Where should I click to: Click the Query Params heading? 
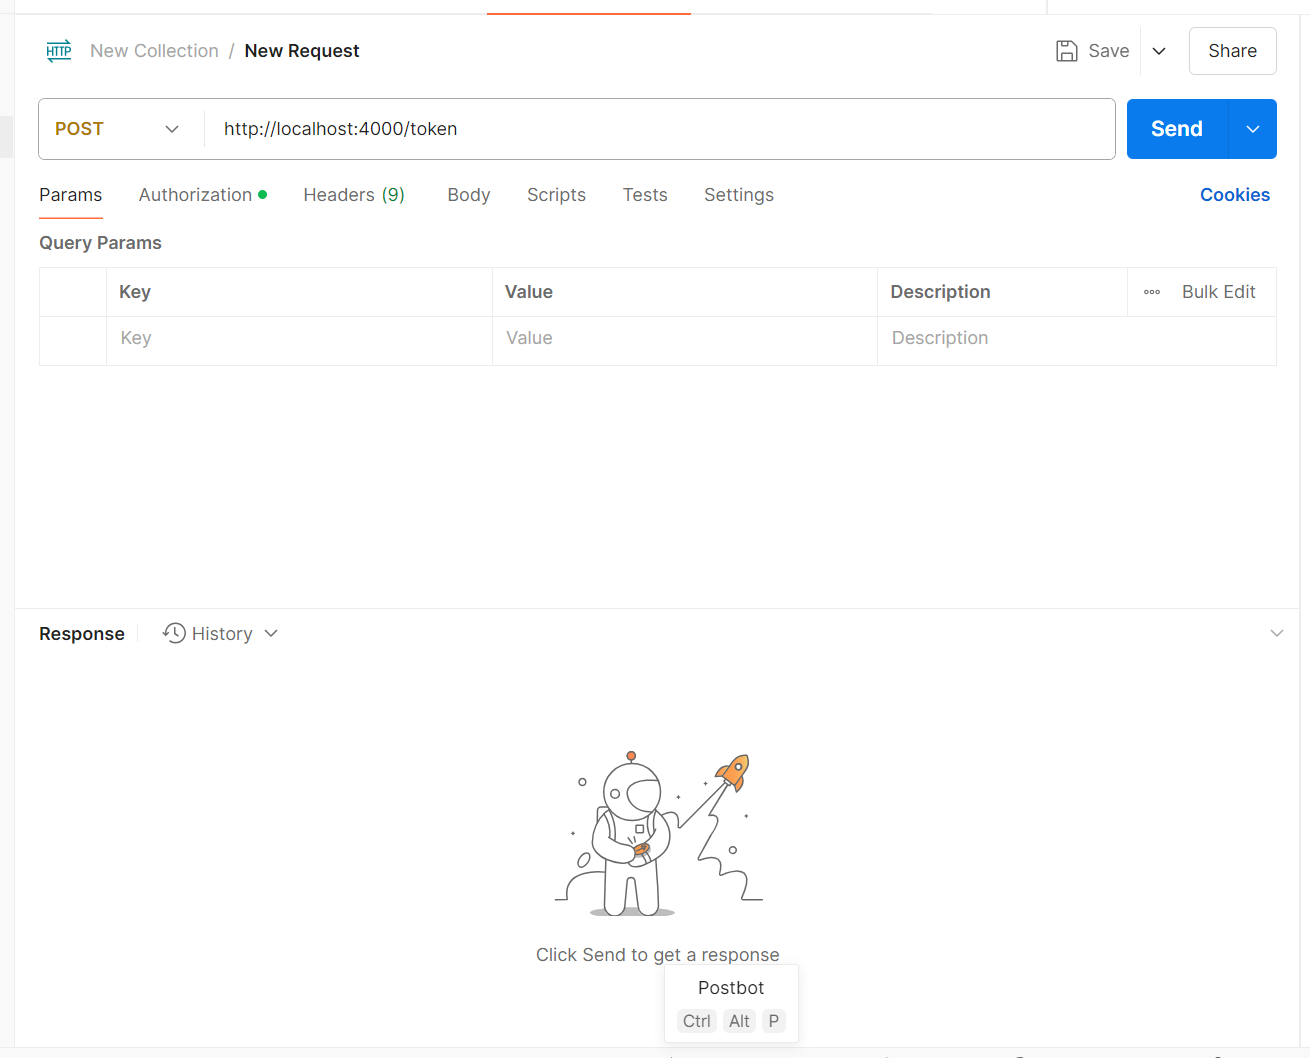click(x=100, y=243)
